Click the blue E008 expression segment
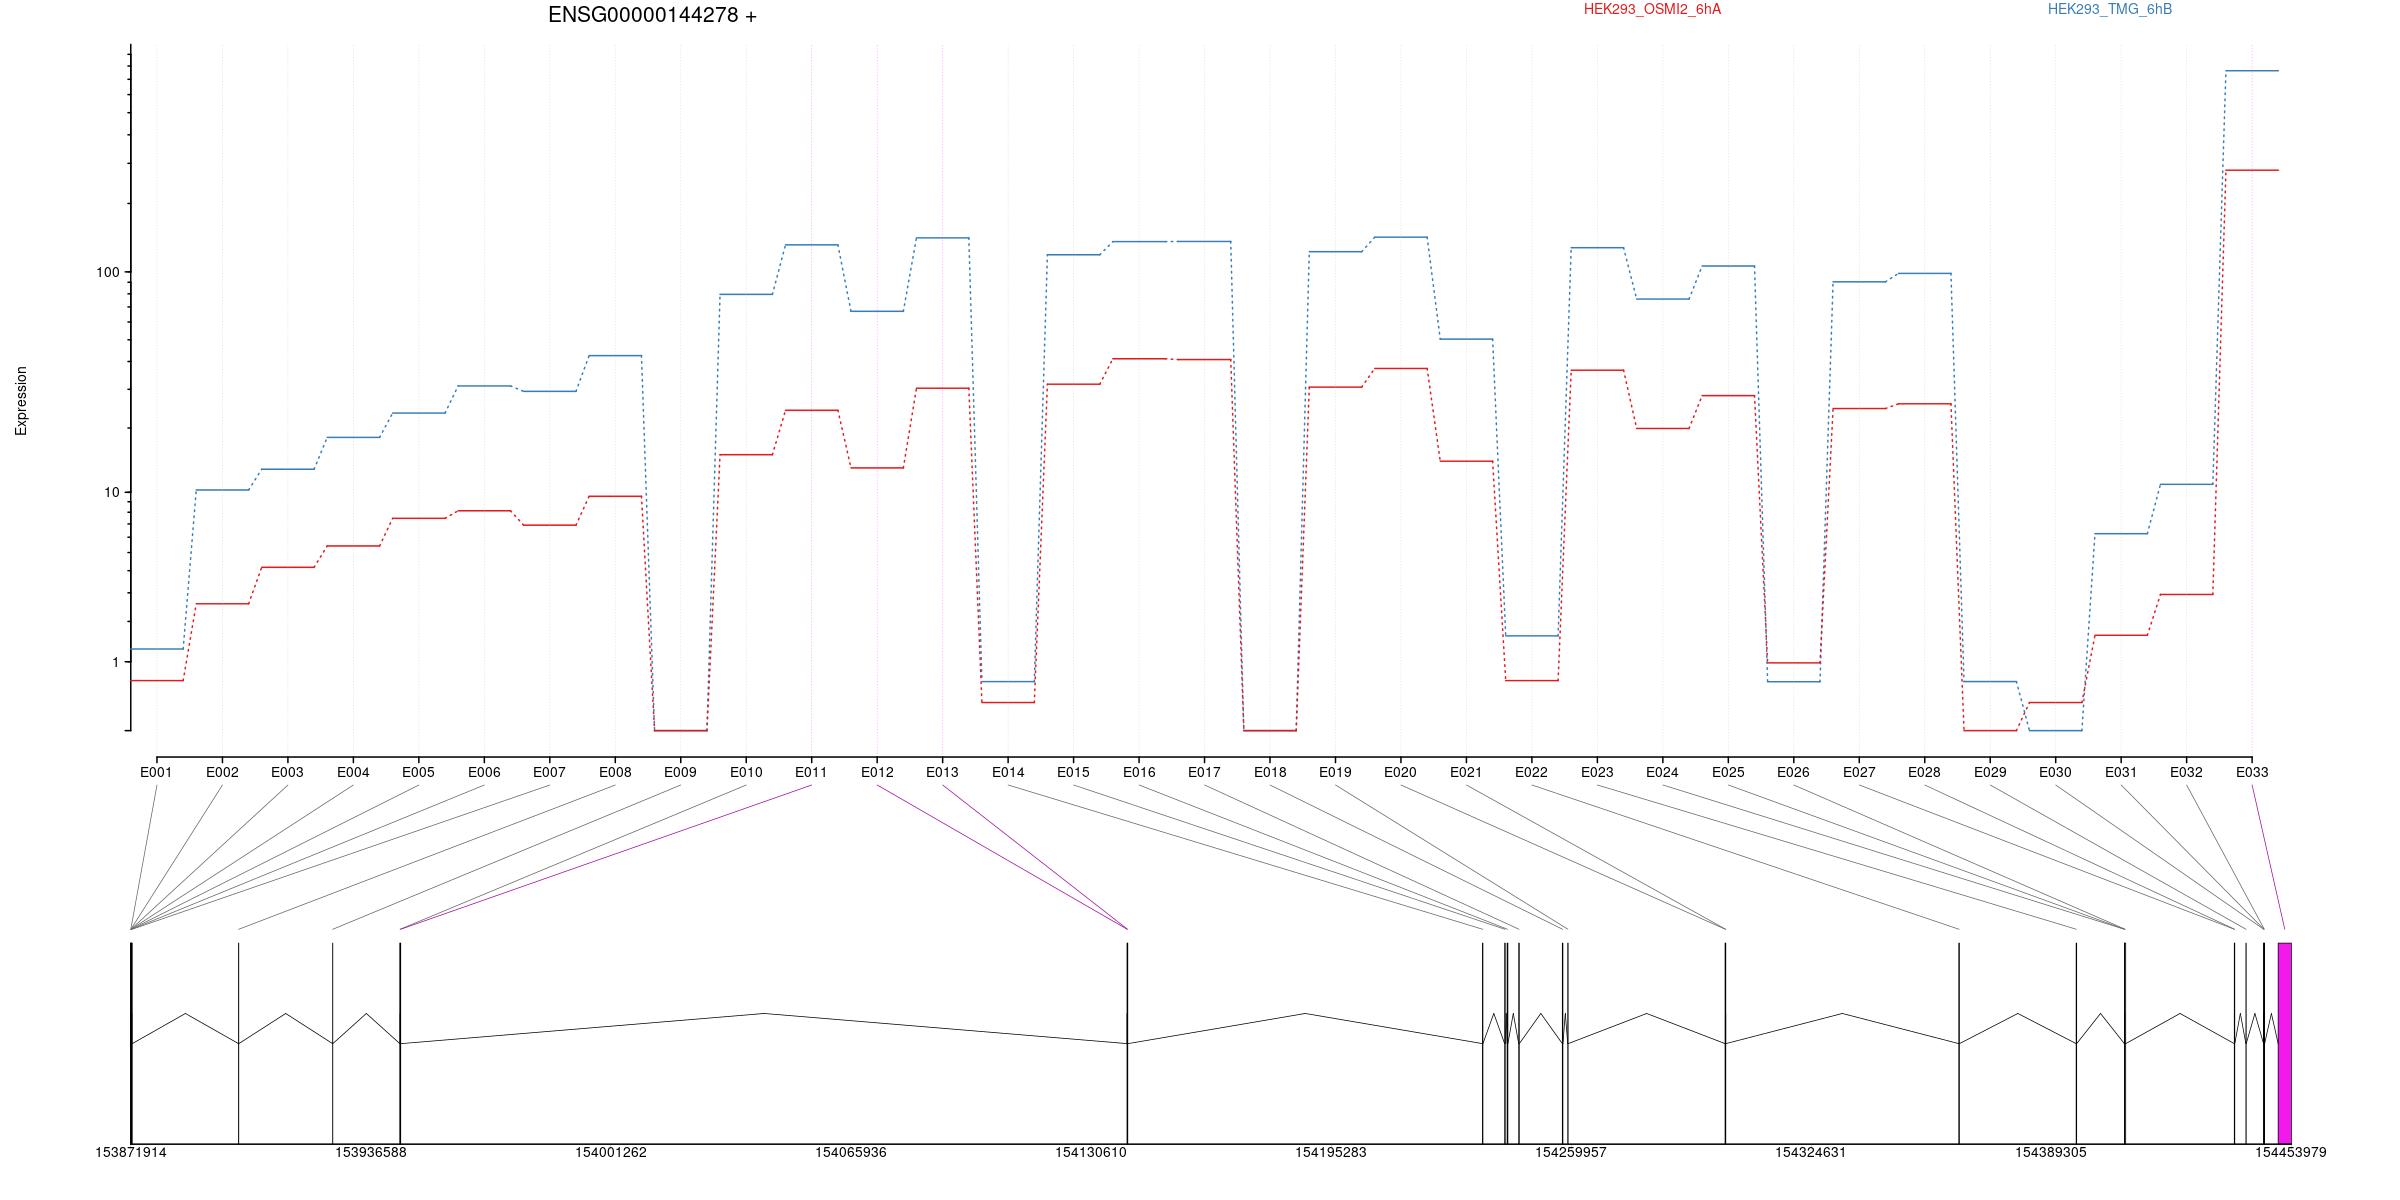 615,355
